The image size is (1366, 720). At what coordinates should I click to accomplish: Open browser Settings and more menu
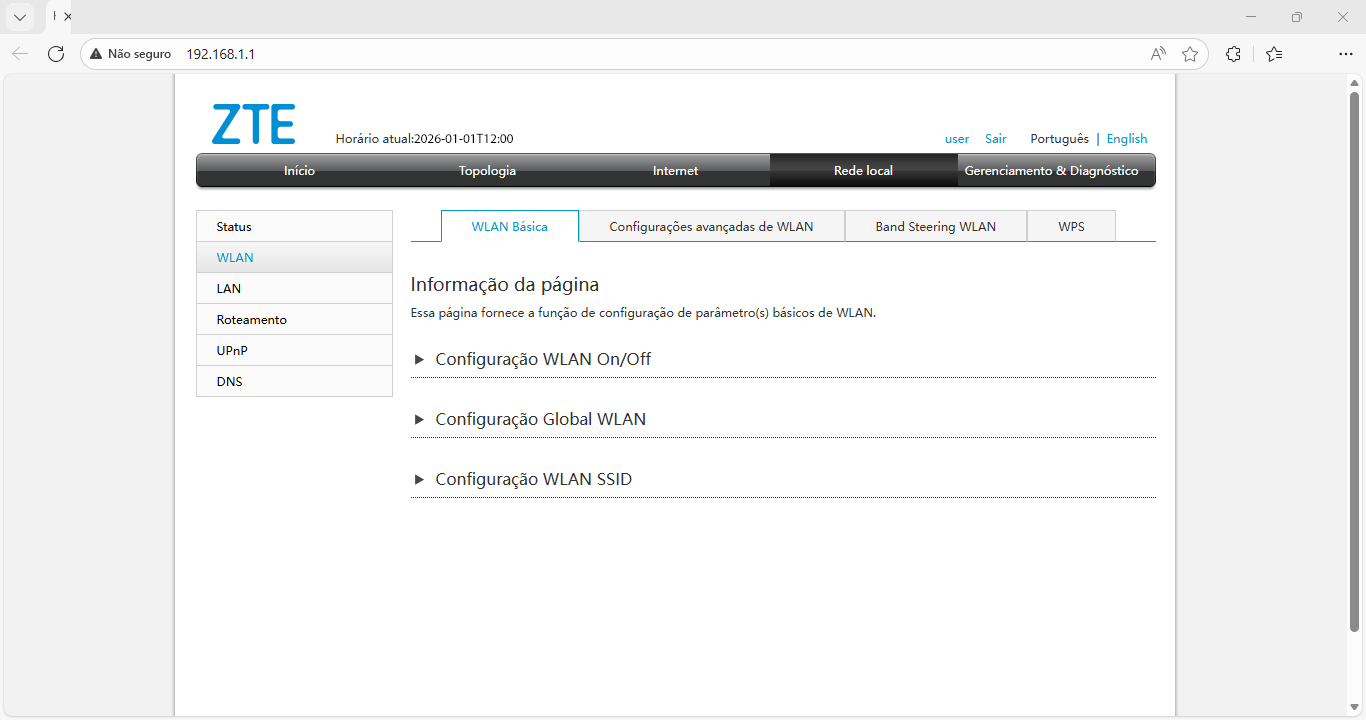pos(1346,54)
